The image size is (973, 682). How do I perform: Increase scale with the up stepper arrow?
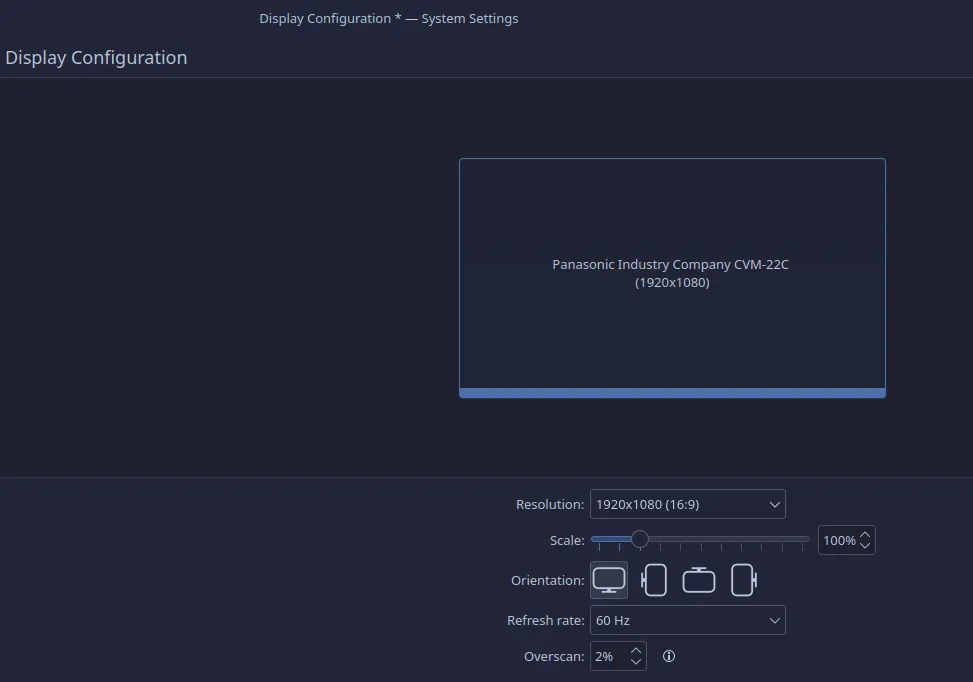[x=864, y=534]
